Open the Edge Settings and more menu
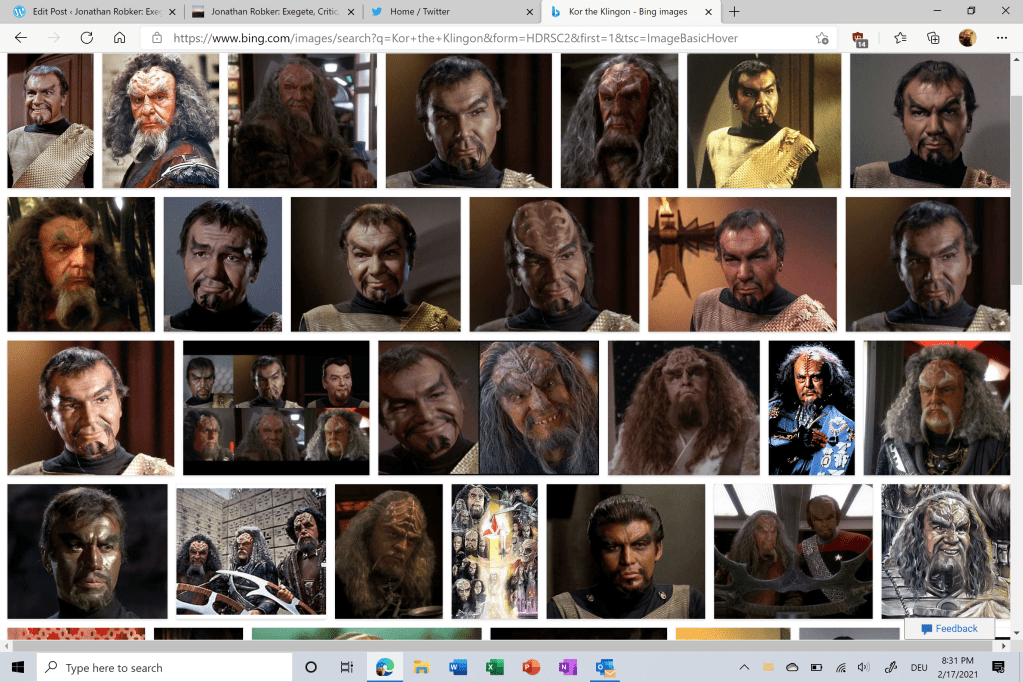Viewport: 1023px width, 682px height. (x=1002, y=38)
